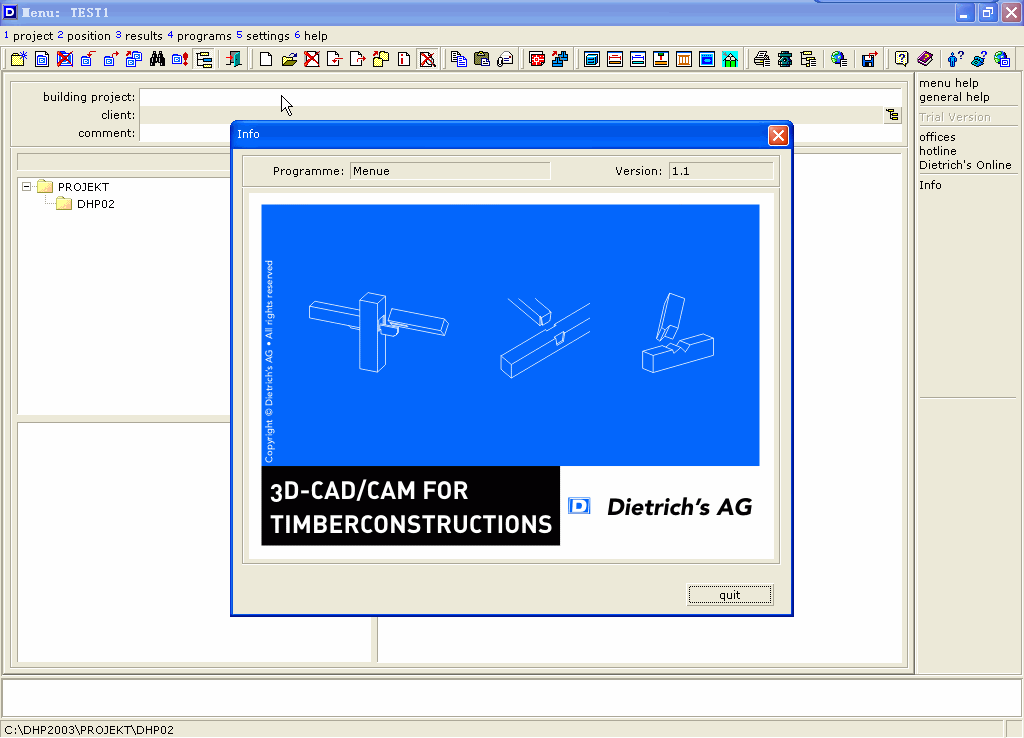This screenshot has width=1024, height=738.
Task: Click the floppy disk with red arrow icon
Action: [869, 59]
